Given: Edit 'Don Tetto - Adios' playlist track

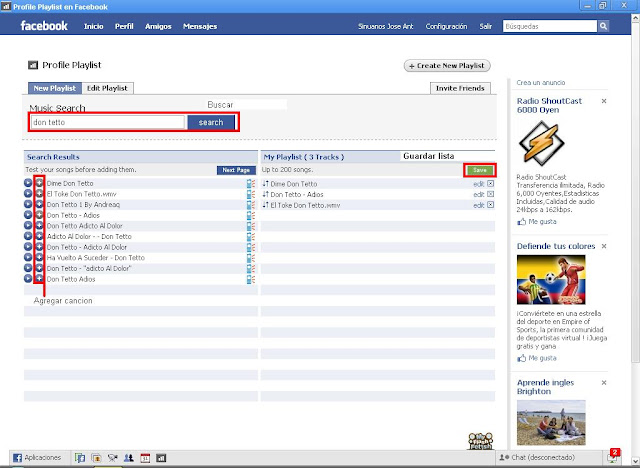Looking at the screenshot, I should pos(479,195).
